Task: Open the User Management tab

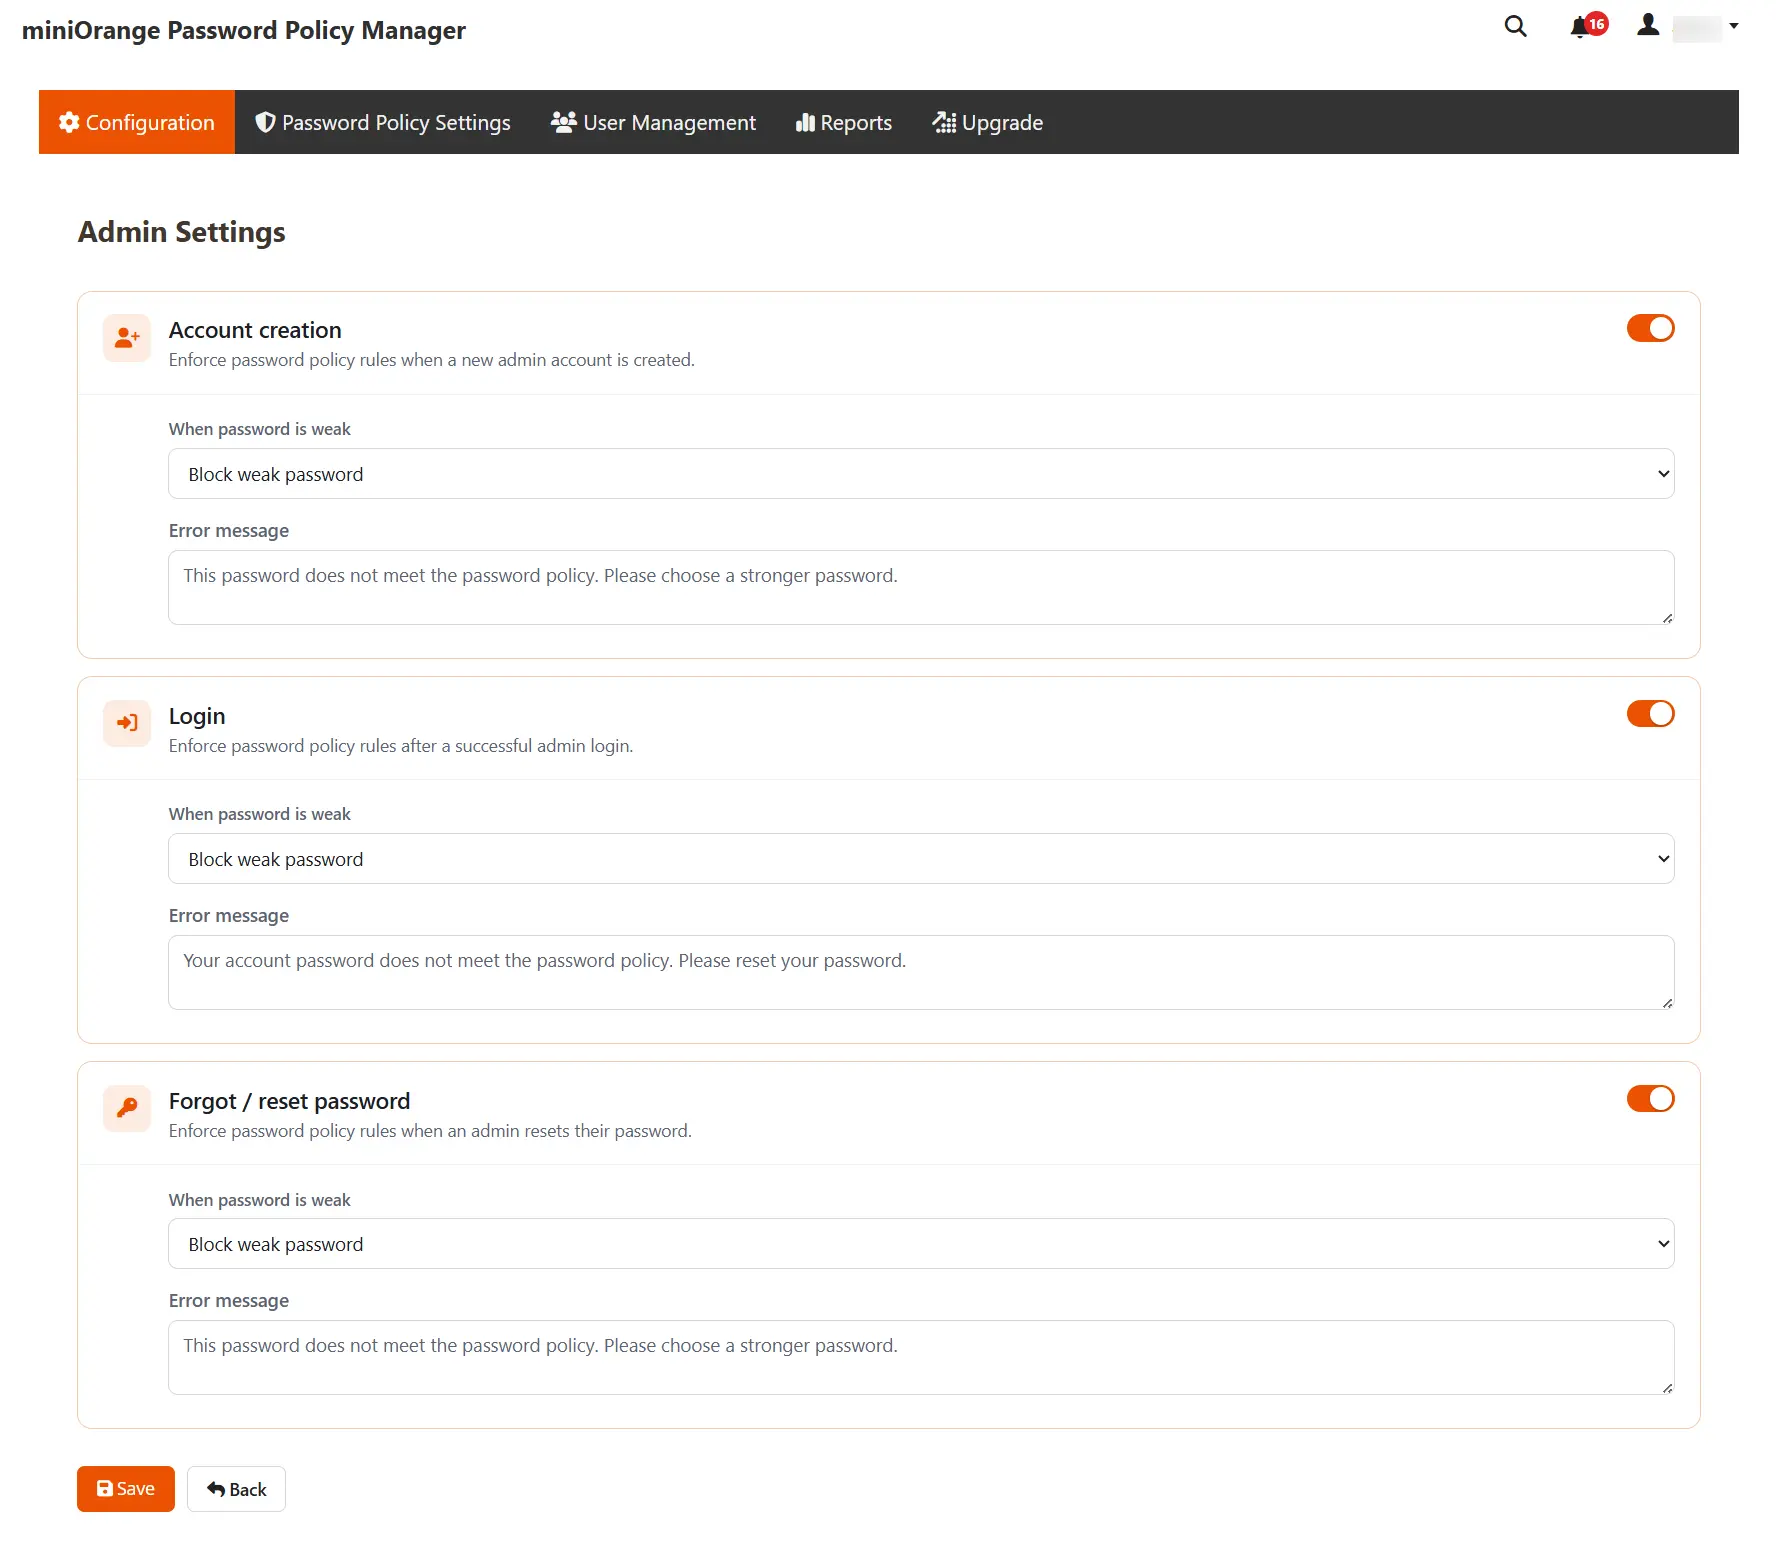Action: tap(653, 122)
